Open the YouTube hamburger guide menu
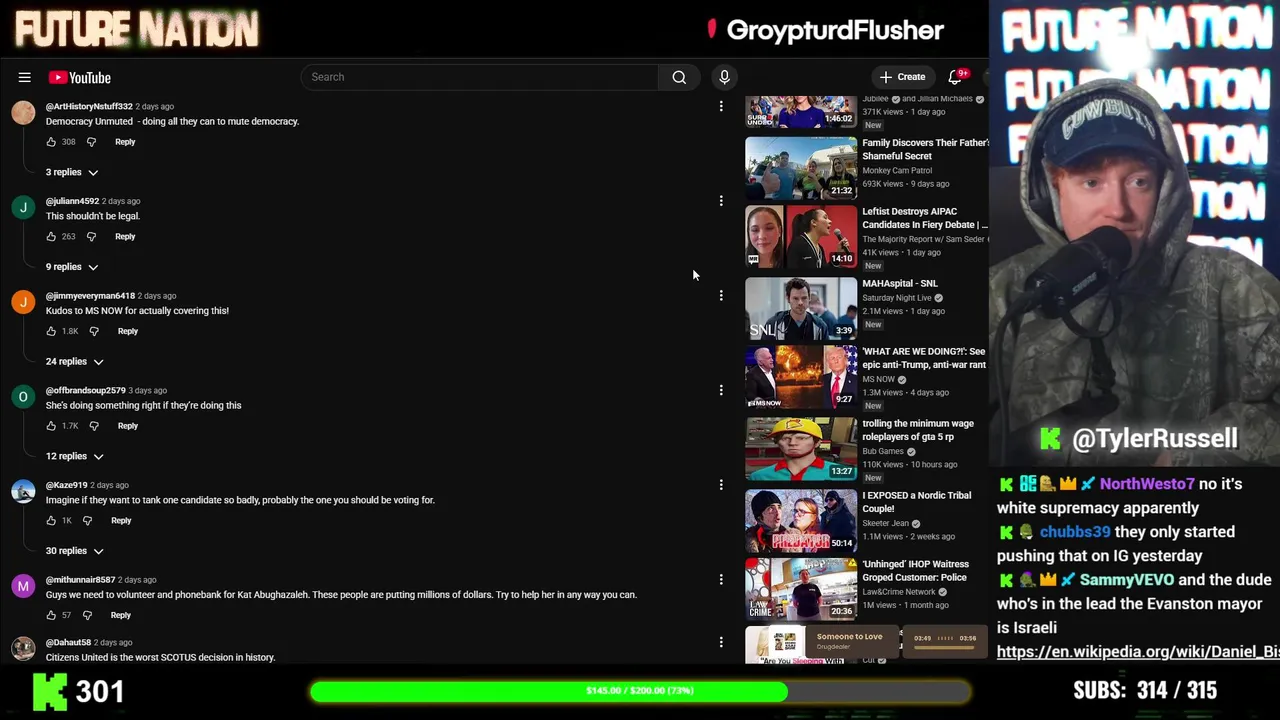This screenshot has width=1280, height=720. pyautogui.click(x=24, y=77)
